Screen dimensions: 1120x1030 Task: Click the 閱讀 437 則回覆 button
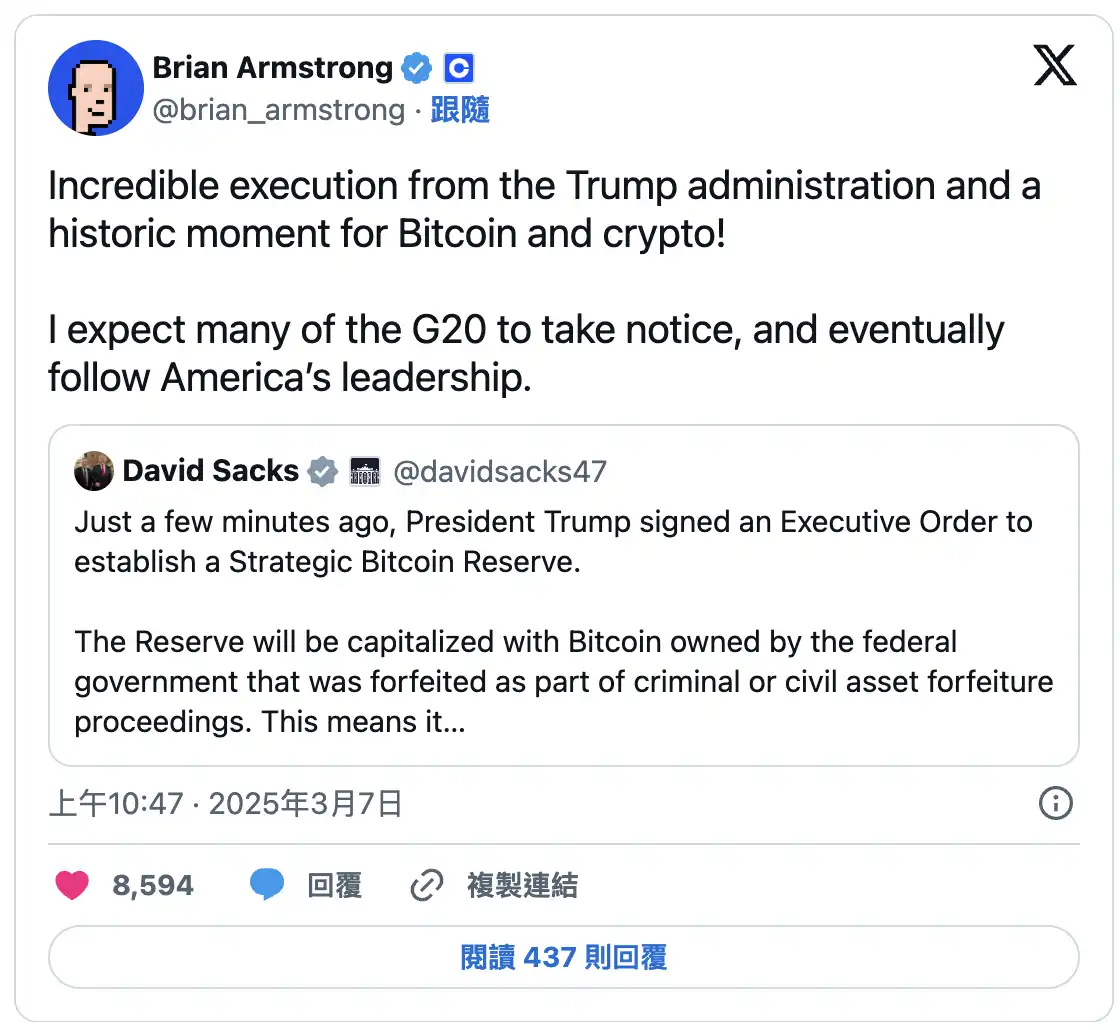[x=564, y=957]
